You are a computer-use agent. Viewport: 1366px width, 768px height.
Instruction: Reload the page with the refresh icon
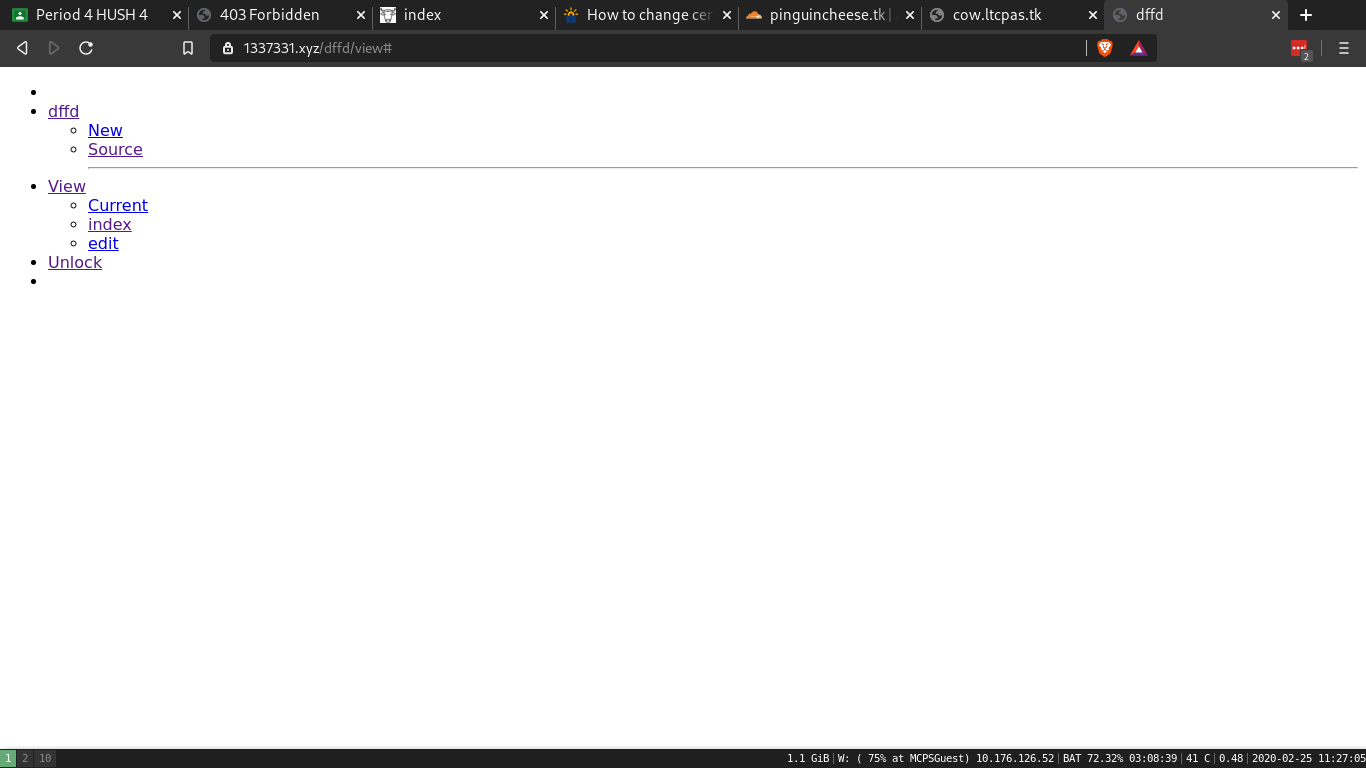click(86, 48)
